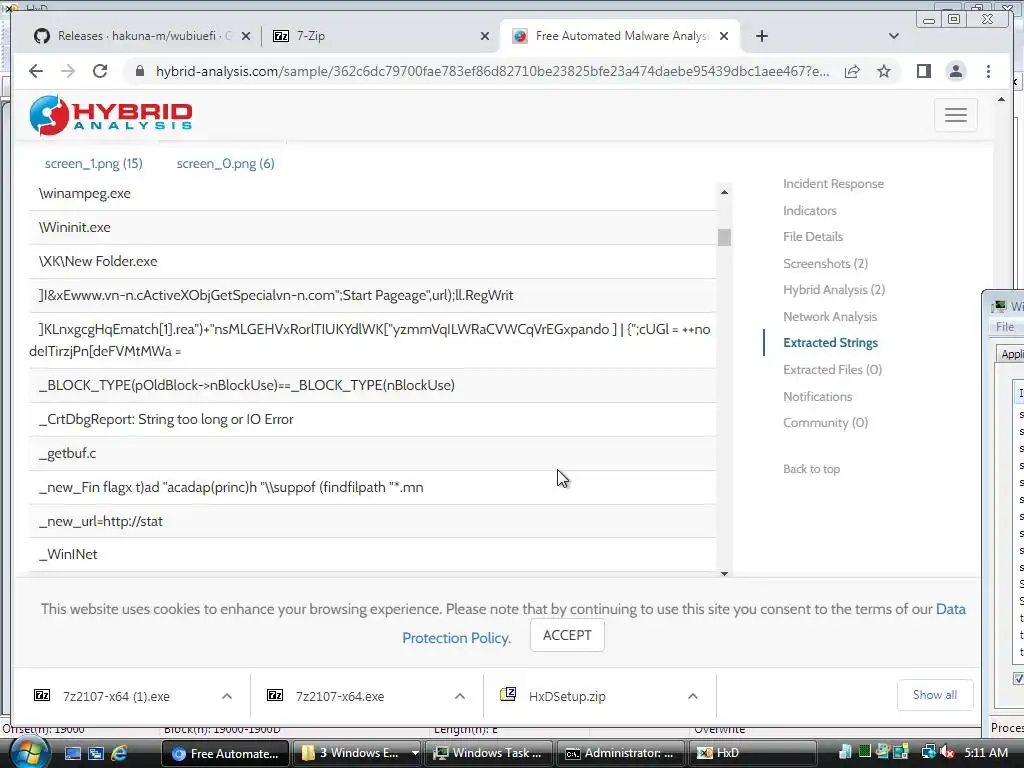The height and width of the screenshot is (768, 1024).
Task: Jump to Screenshots (2) section
Action: [825, 263]
